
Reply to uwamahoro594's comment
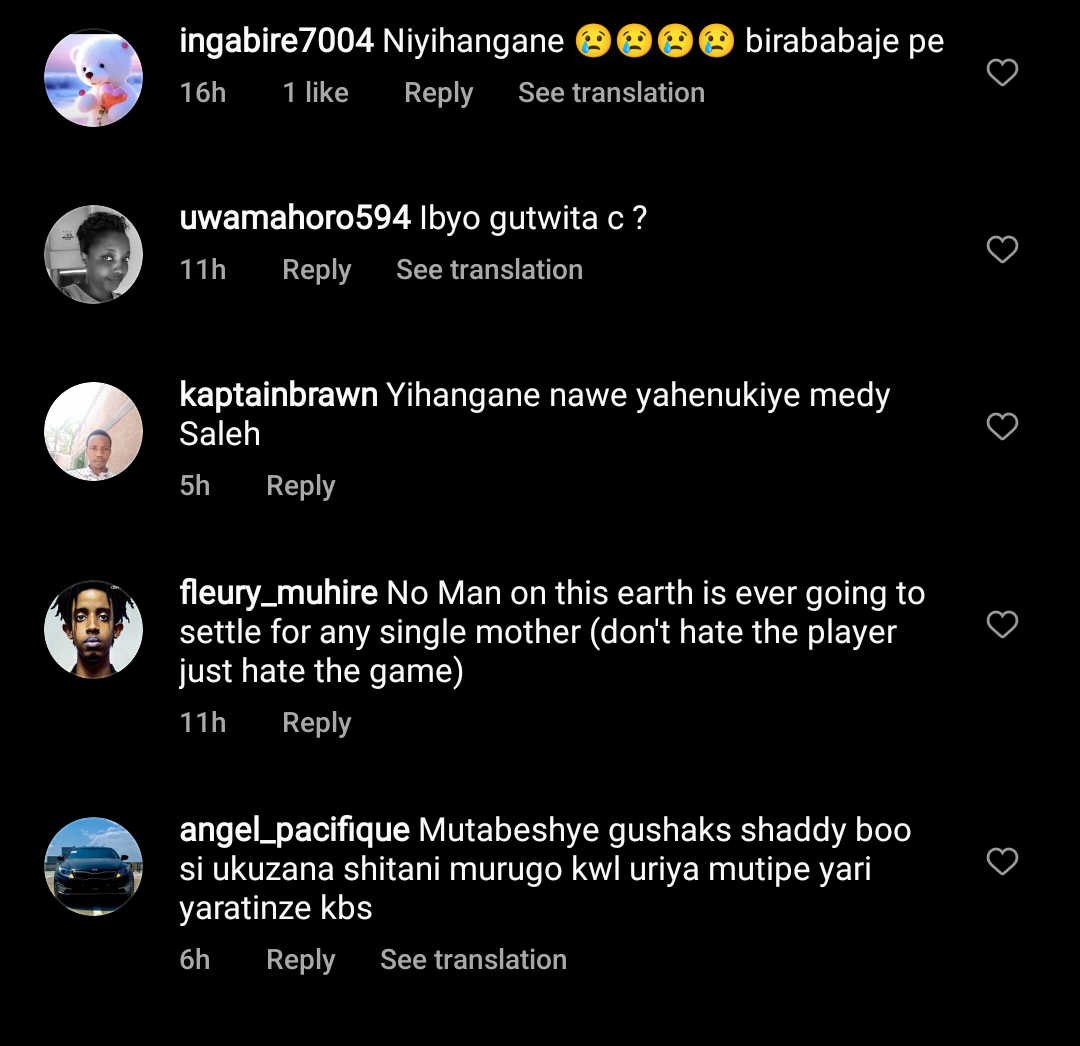click(316, 270)
